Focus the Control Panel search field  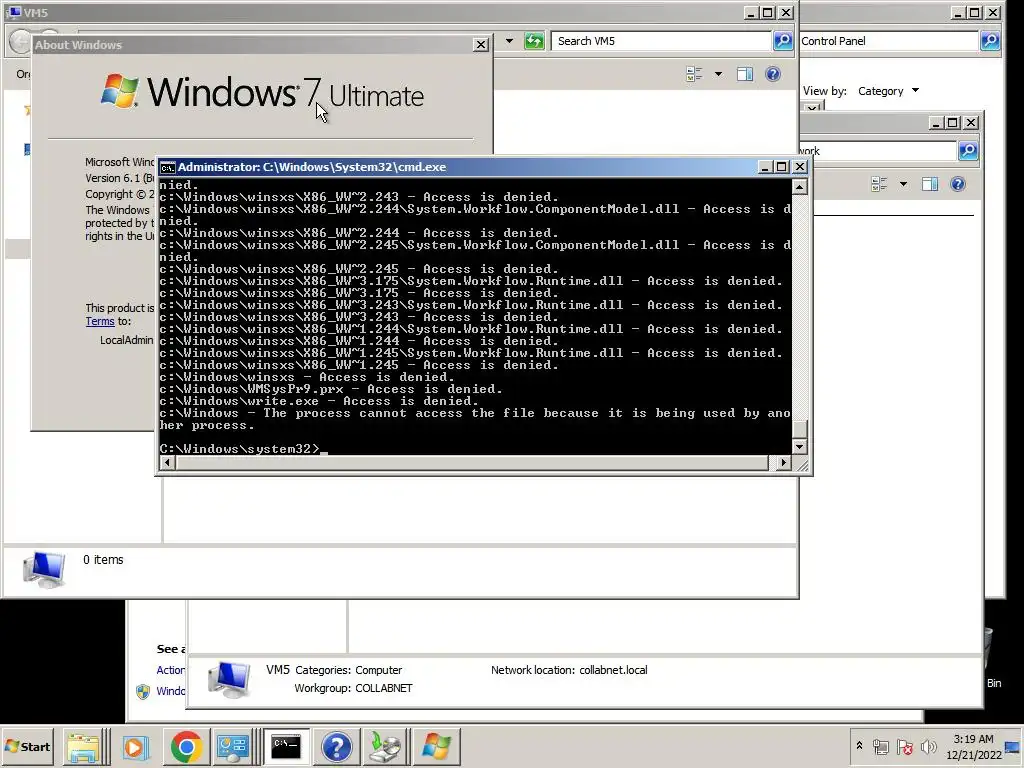coord(888,41)
